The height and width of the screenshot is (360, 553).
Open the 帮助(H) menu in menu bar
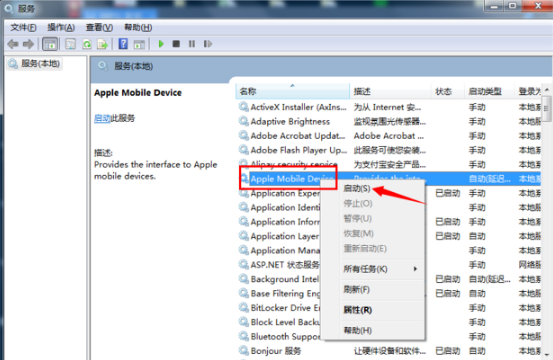coord(138,28)
